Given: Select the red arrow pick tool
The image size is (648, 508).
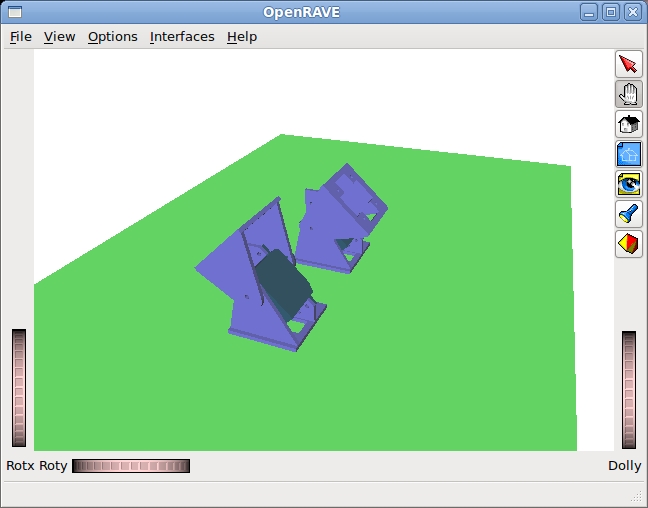Looking at the screenshot, I should point(629,64).
